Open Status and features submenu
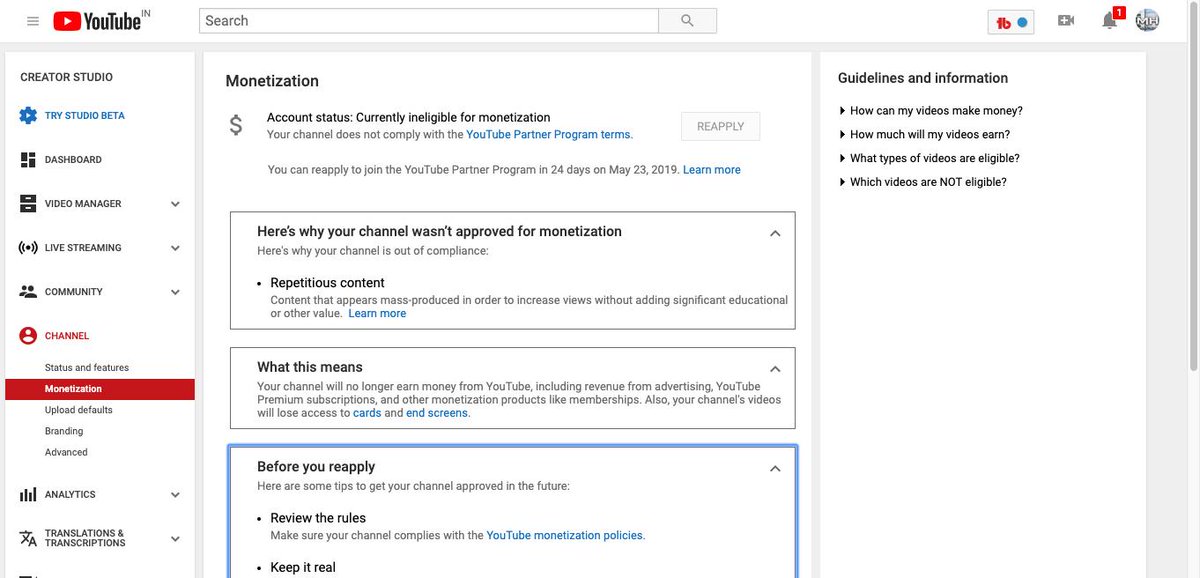1200x578 pixels. click(x=87, y=368)
